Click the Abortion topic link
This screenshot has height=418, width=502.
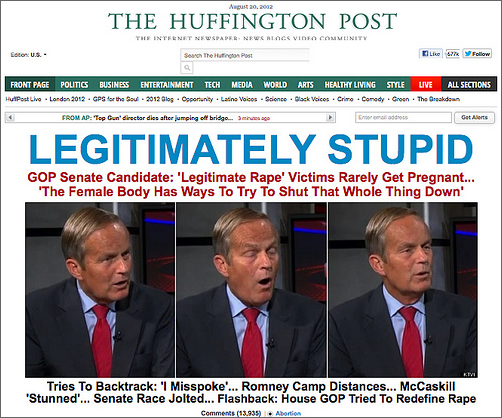(x=288, y=413)
